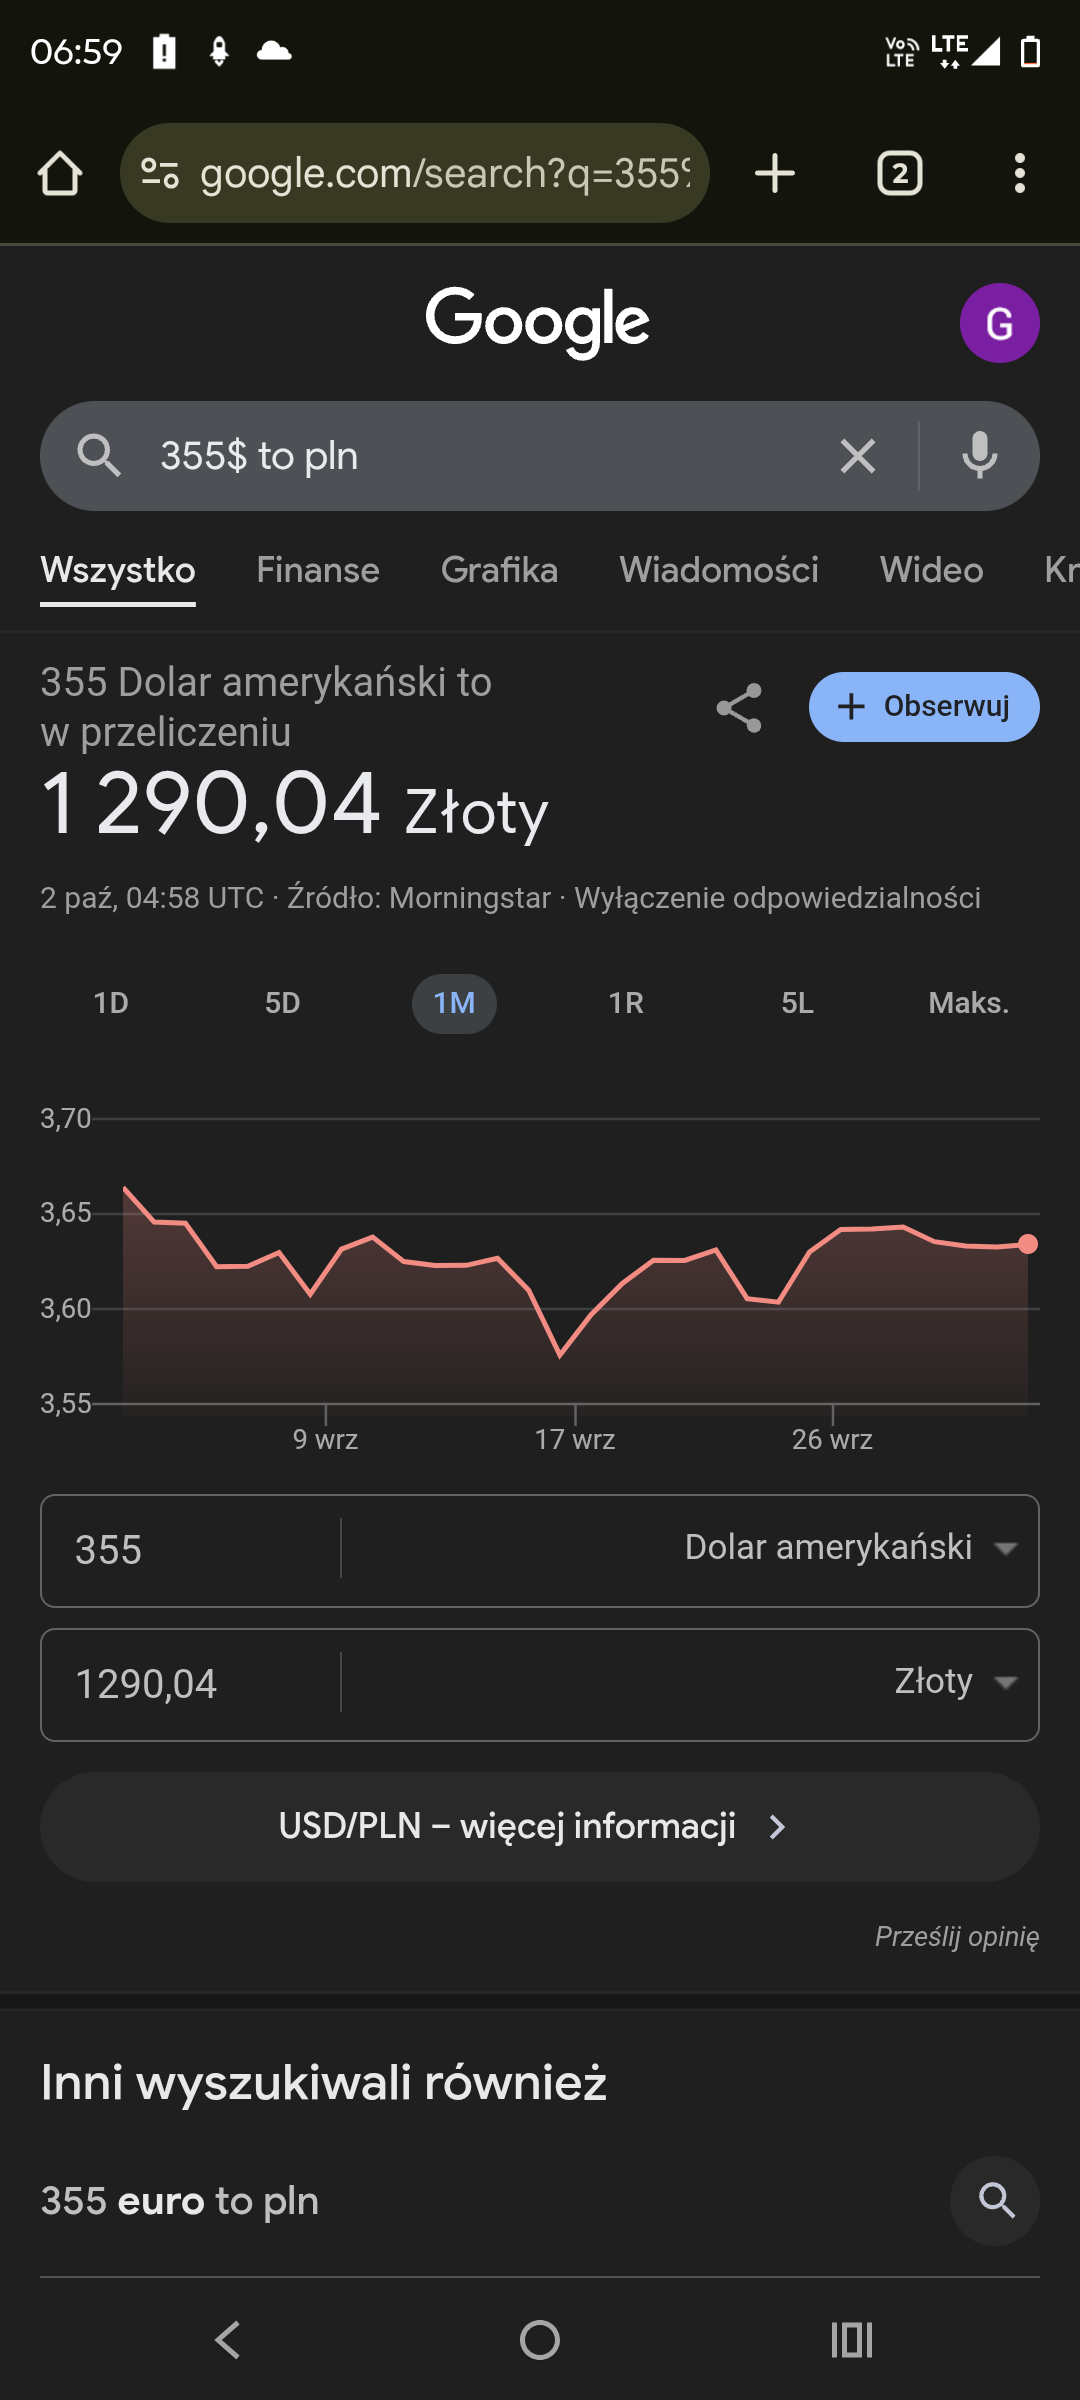The height and width of the screenshot is (2400, 1080).
Task: Tap the browser home icon
Action: pos(60,174)
